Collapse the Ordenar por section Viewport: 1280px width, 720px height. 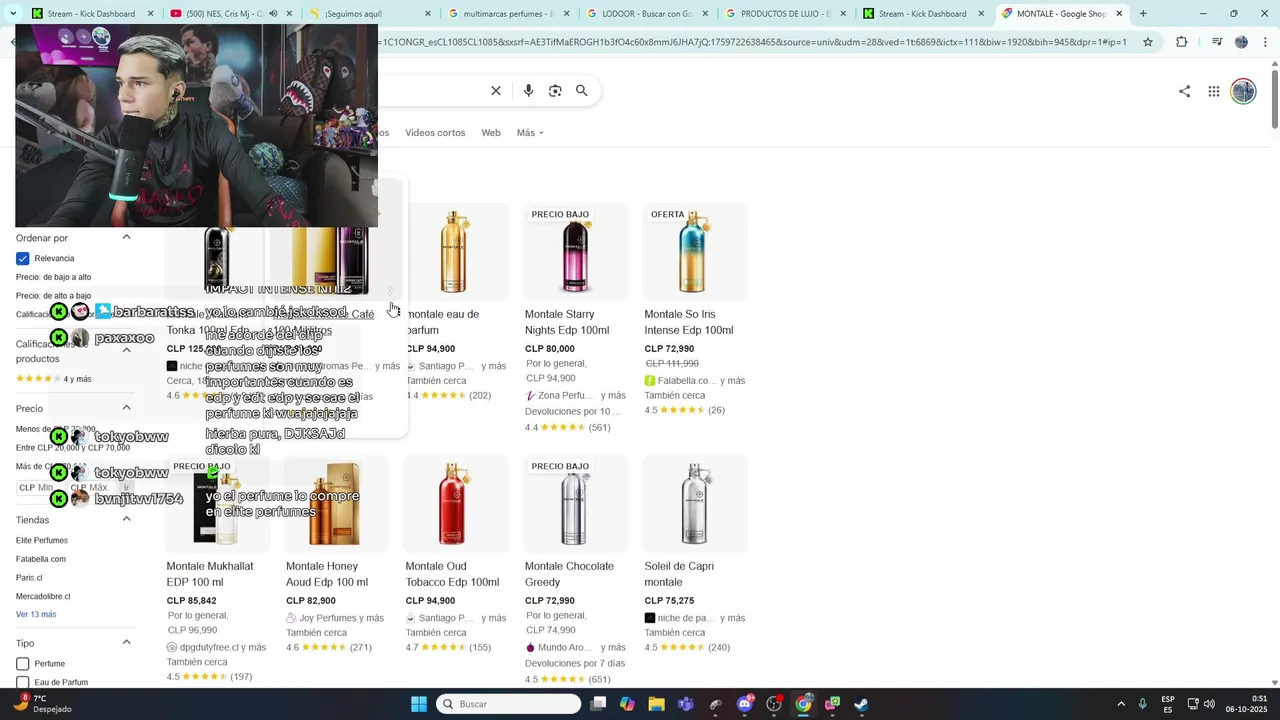point(126,237)
